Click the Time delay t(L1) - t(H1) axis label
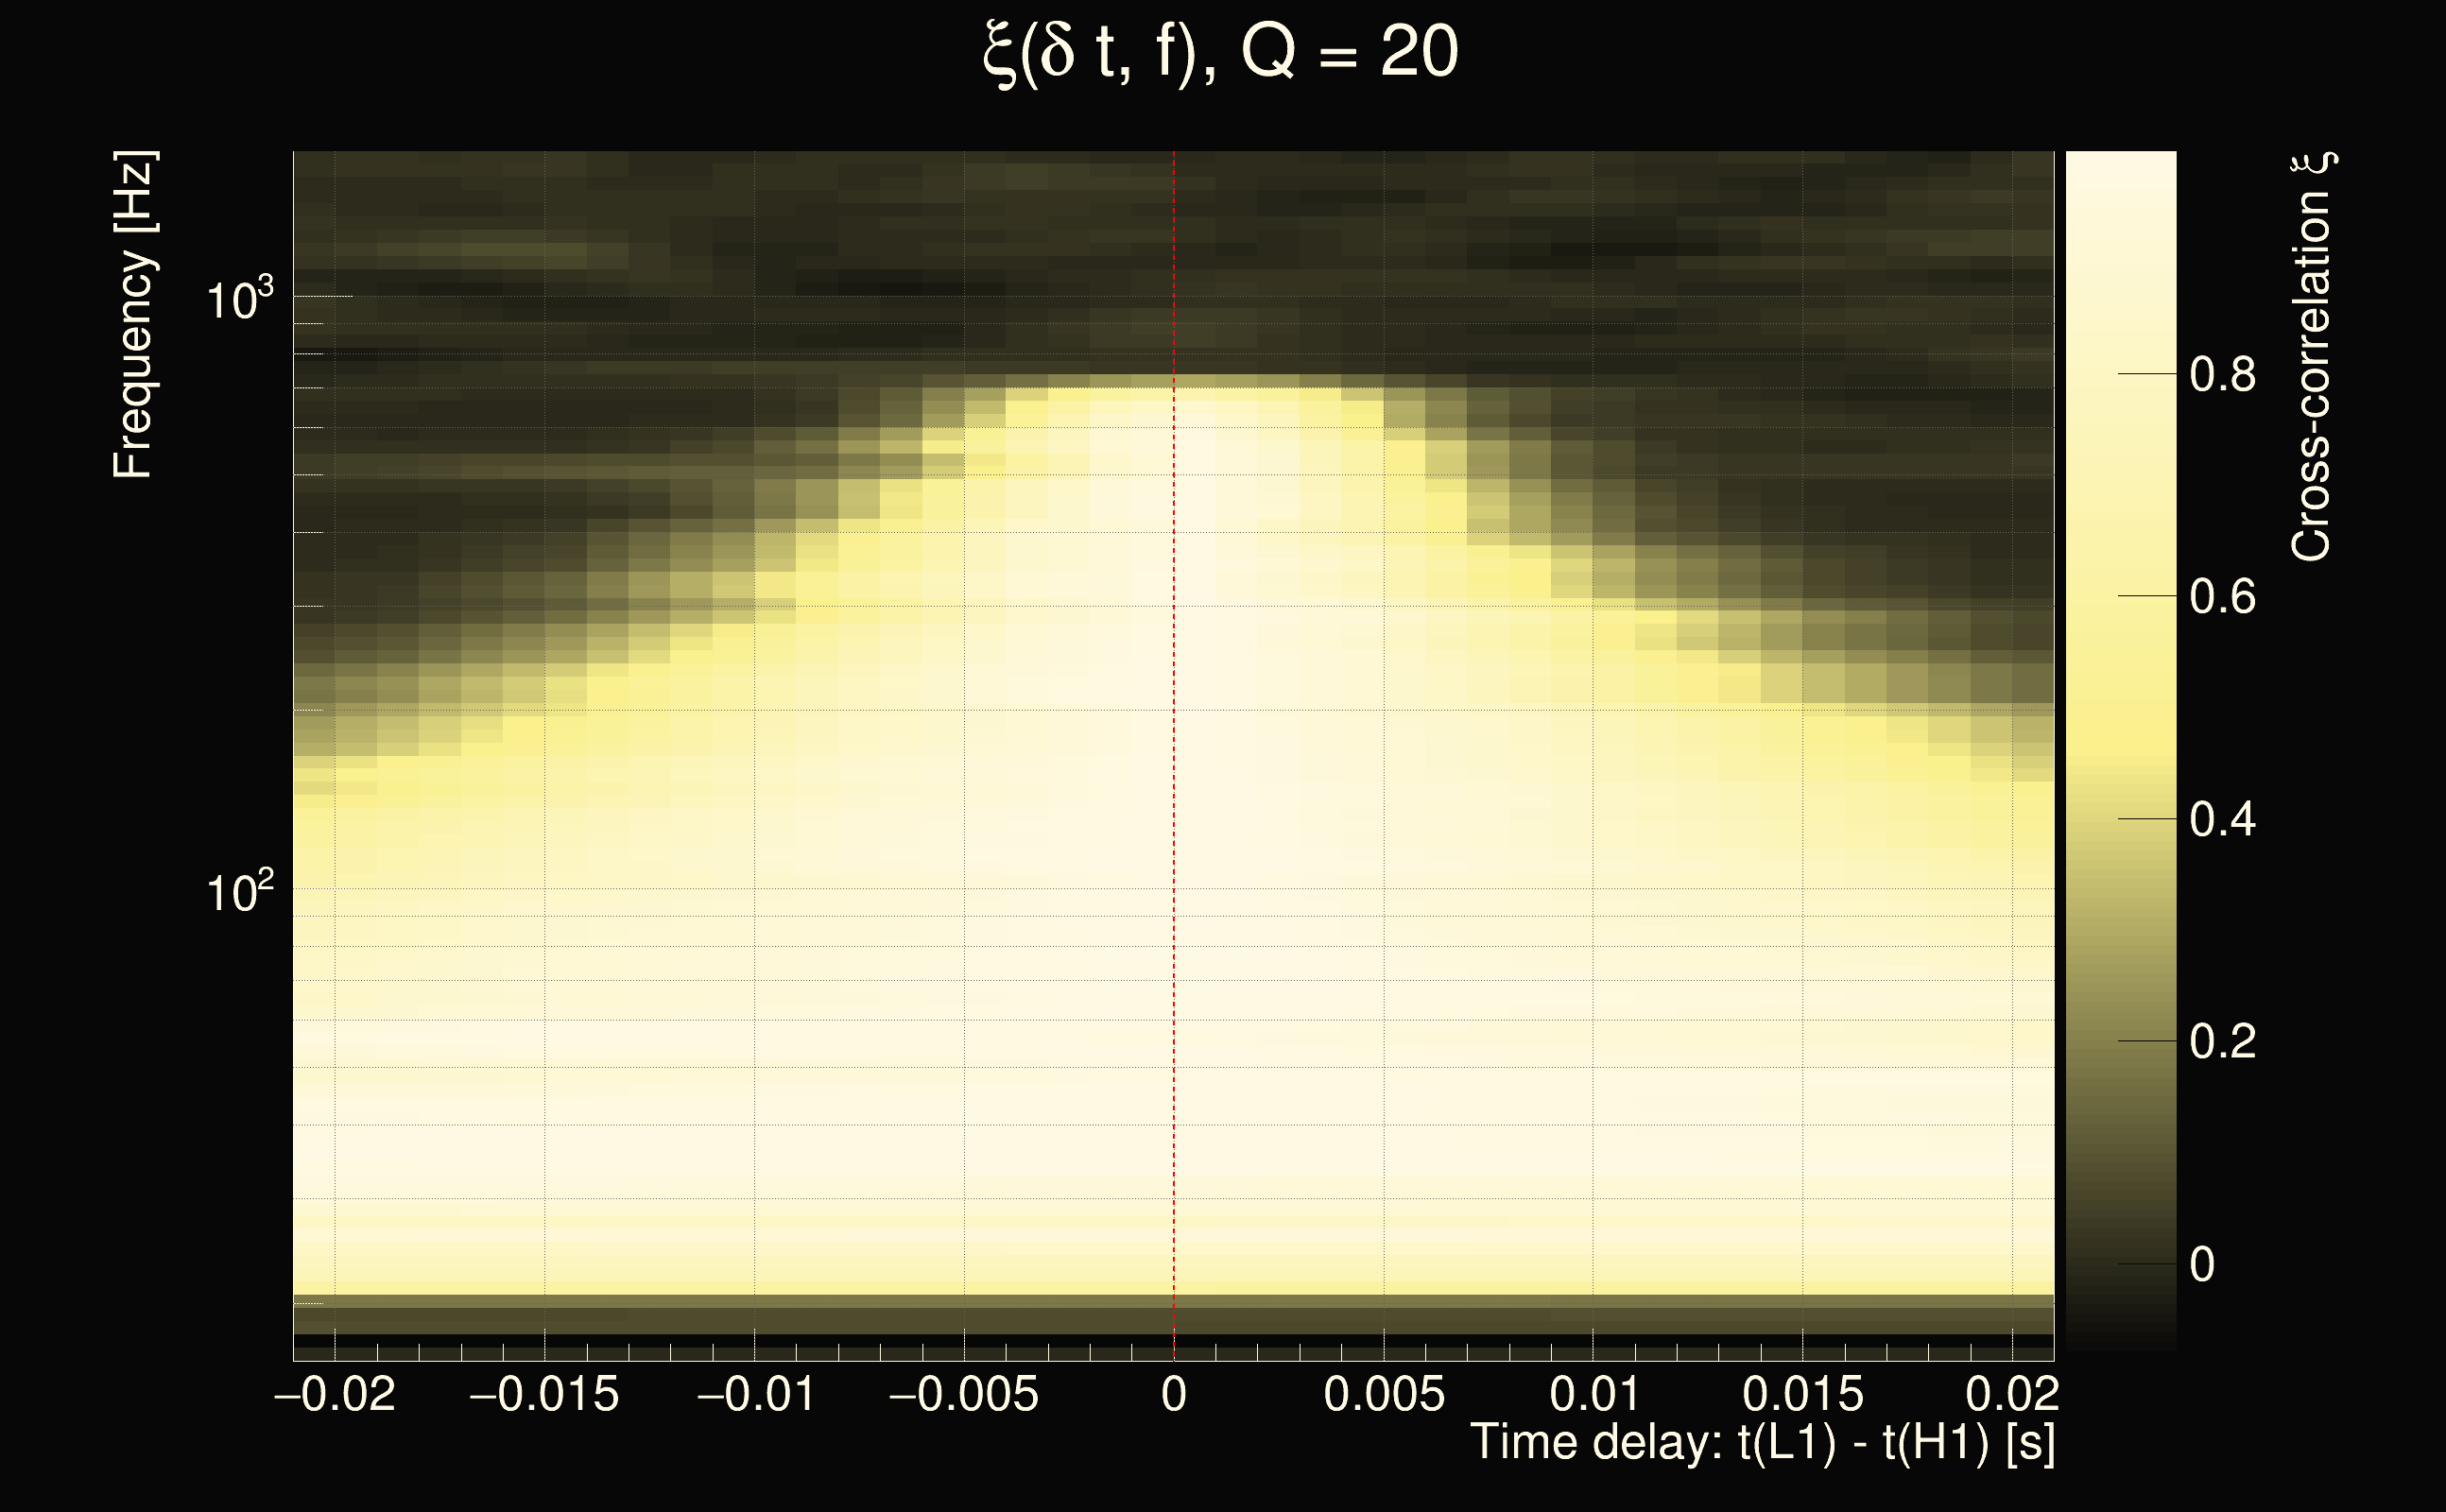The image size is (2446, 1512). tap(1762, 1442)
